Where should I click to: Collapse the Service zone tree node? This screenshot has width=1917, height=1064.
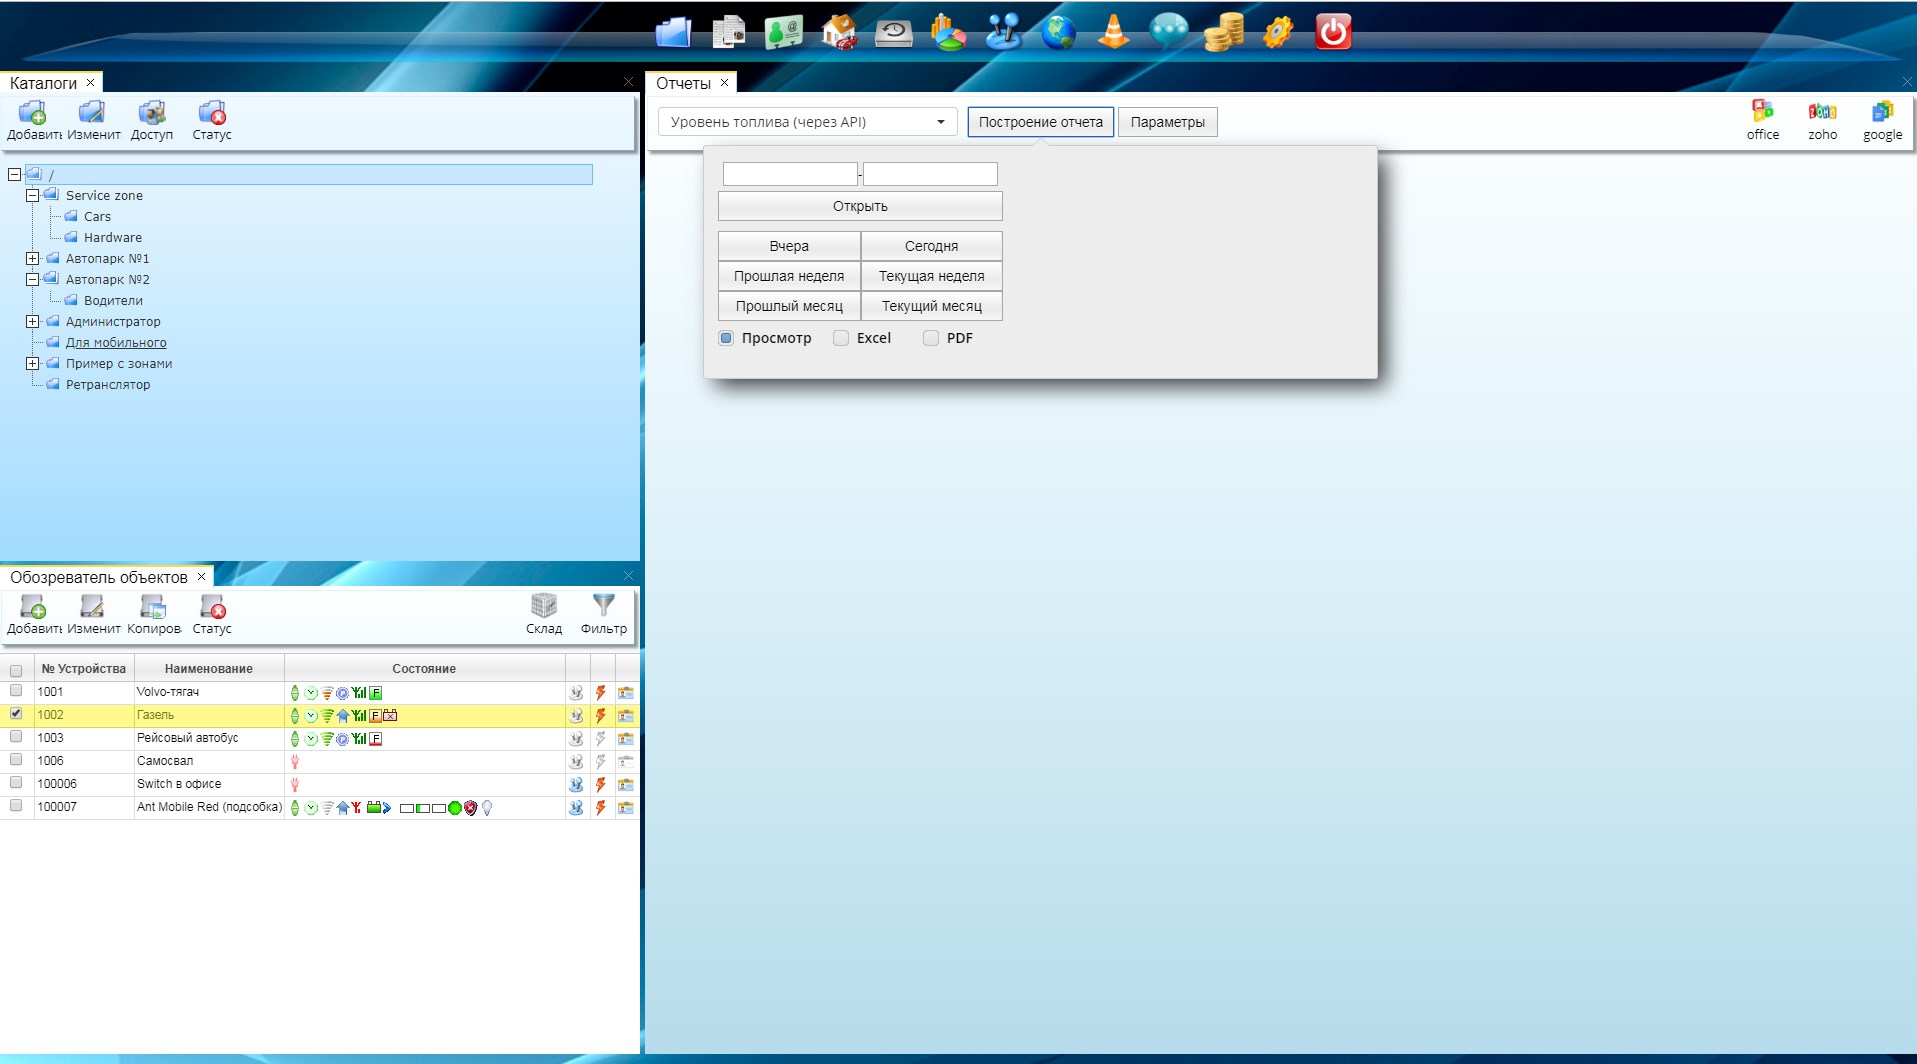click(x=33, y=196)
